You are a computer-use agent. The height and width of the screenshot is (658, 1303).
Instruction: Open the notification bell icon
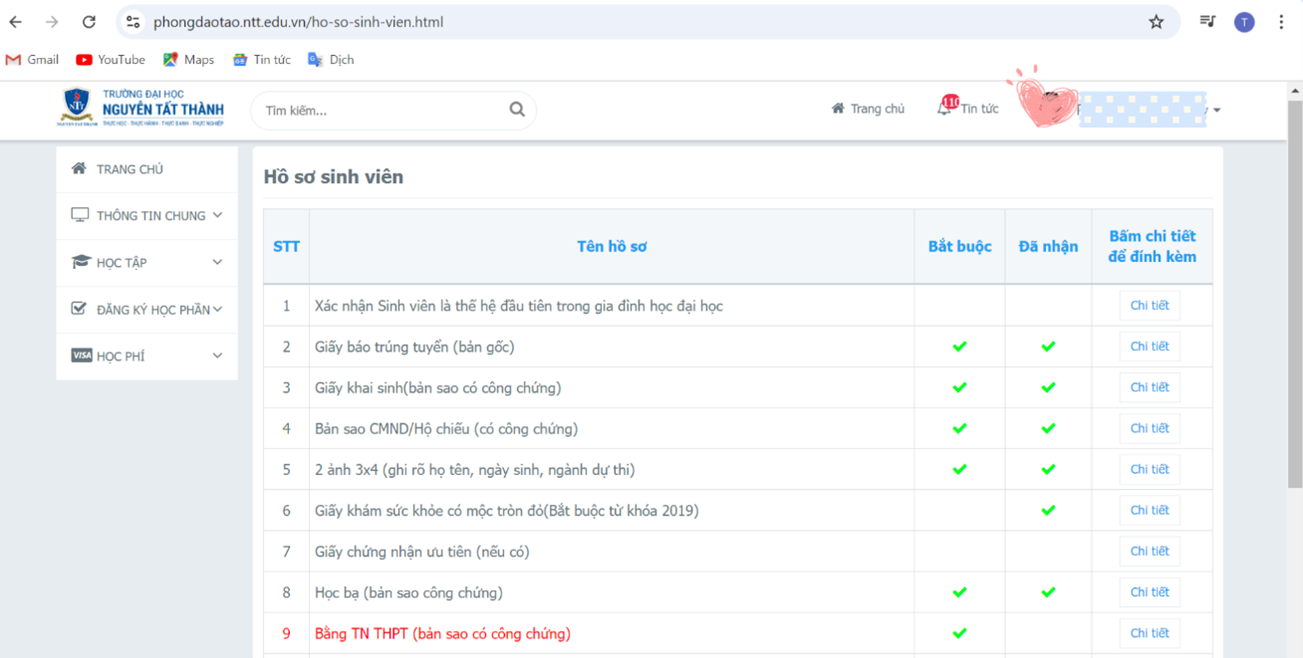click(944, 108)
